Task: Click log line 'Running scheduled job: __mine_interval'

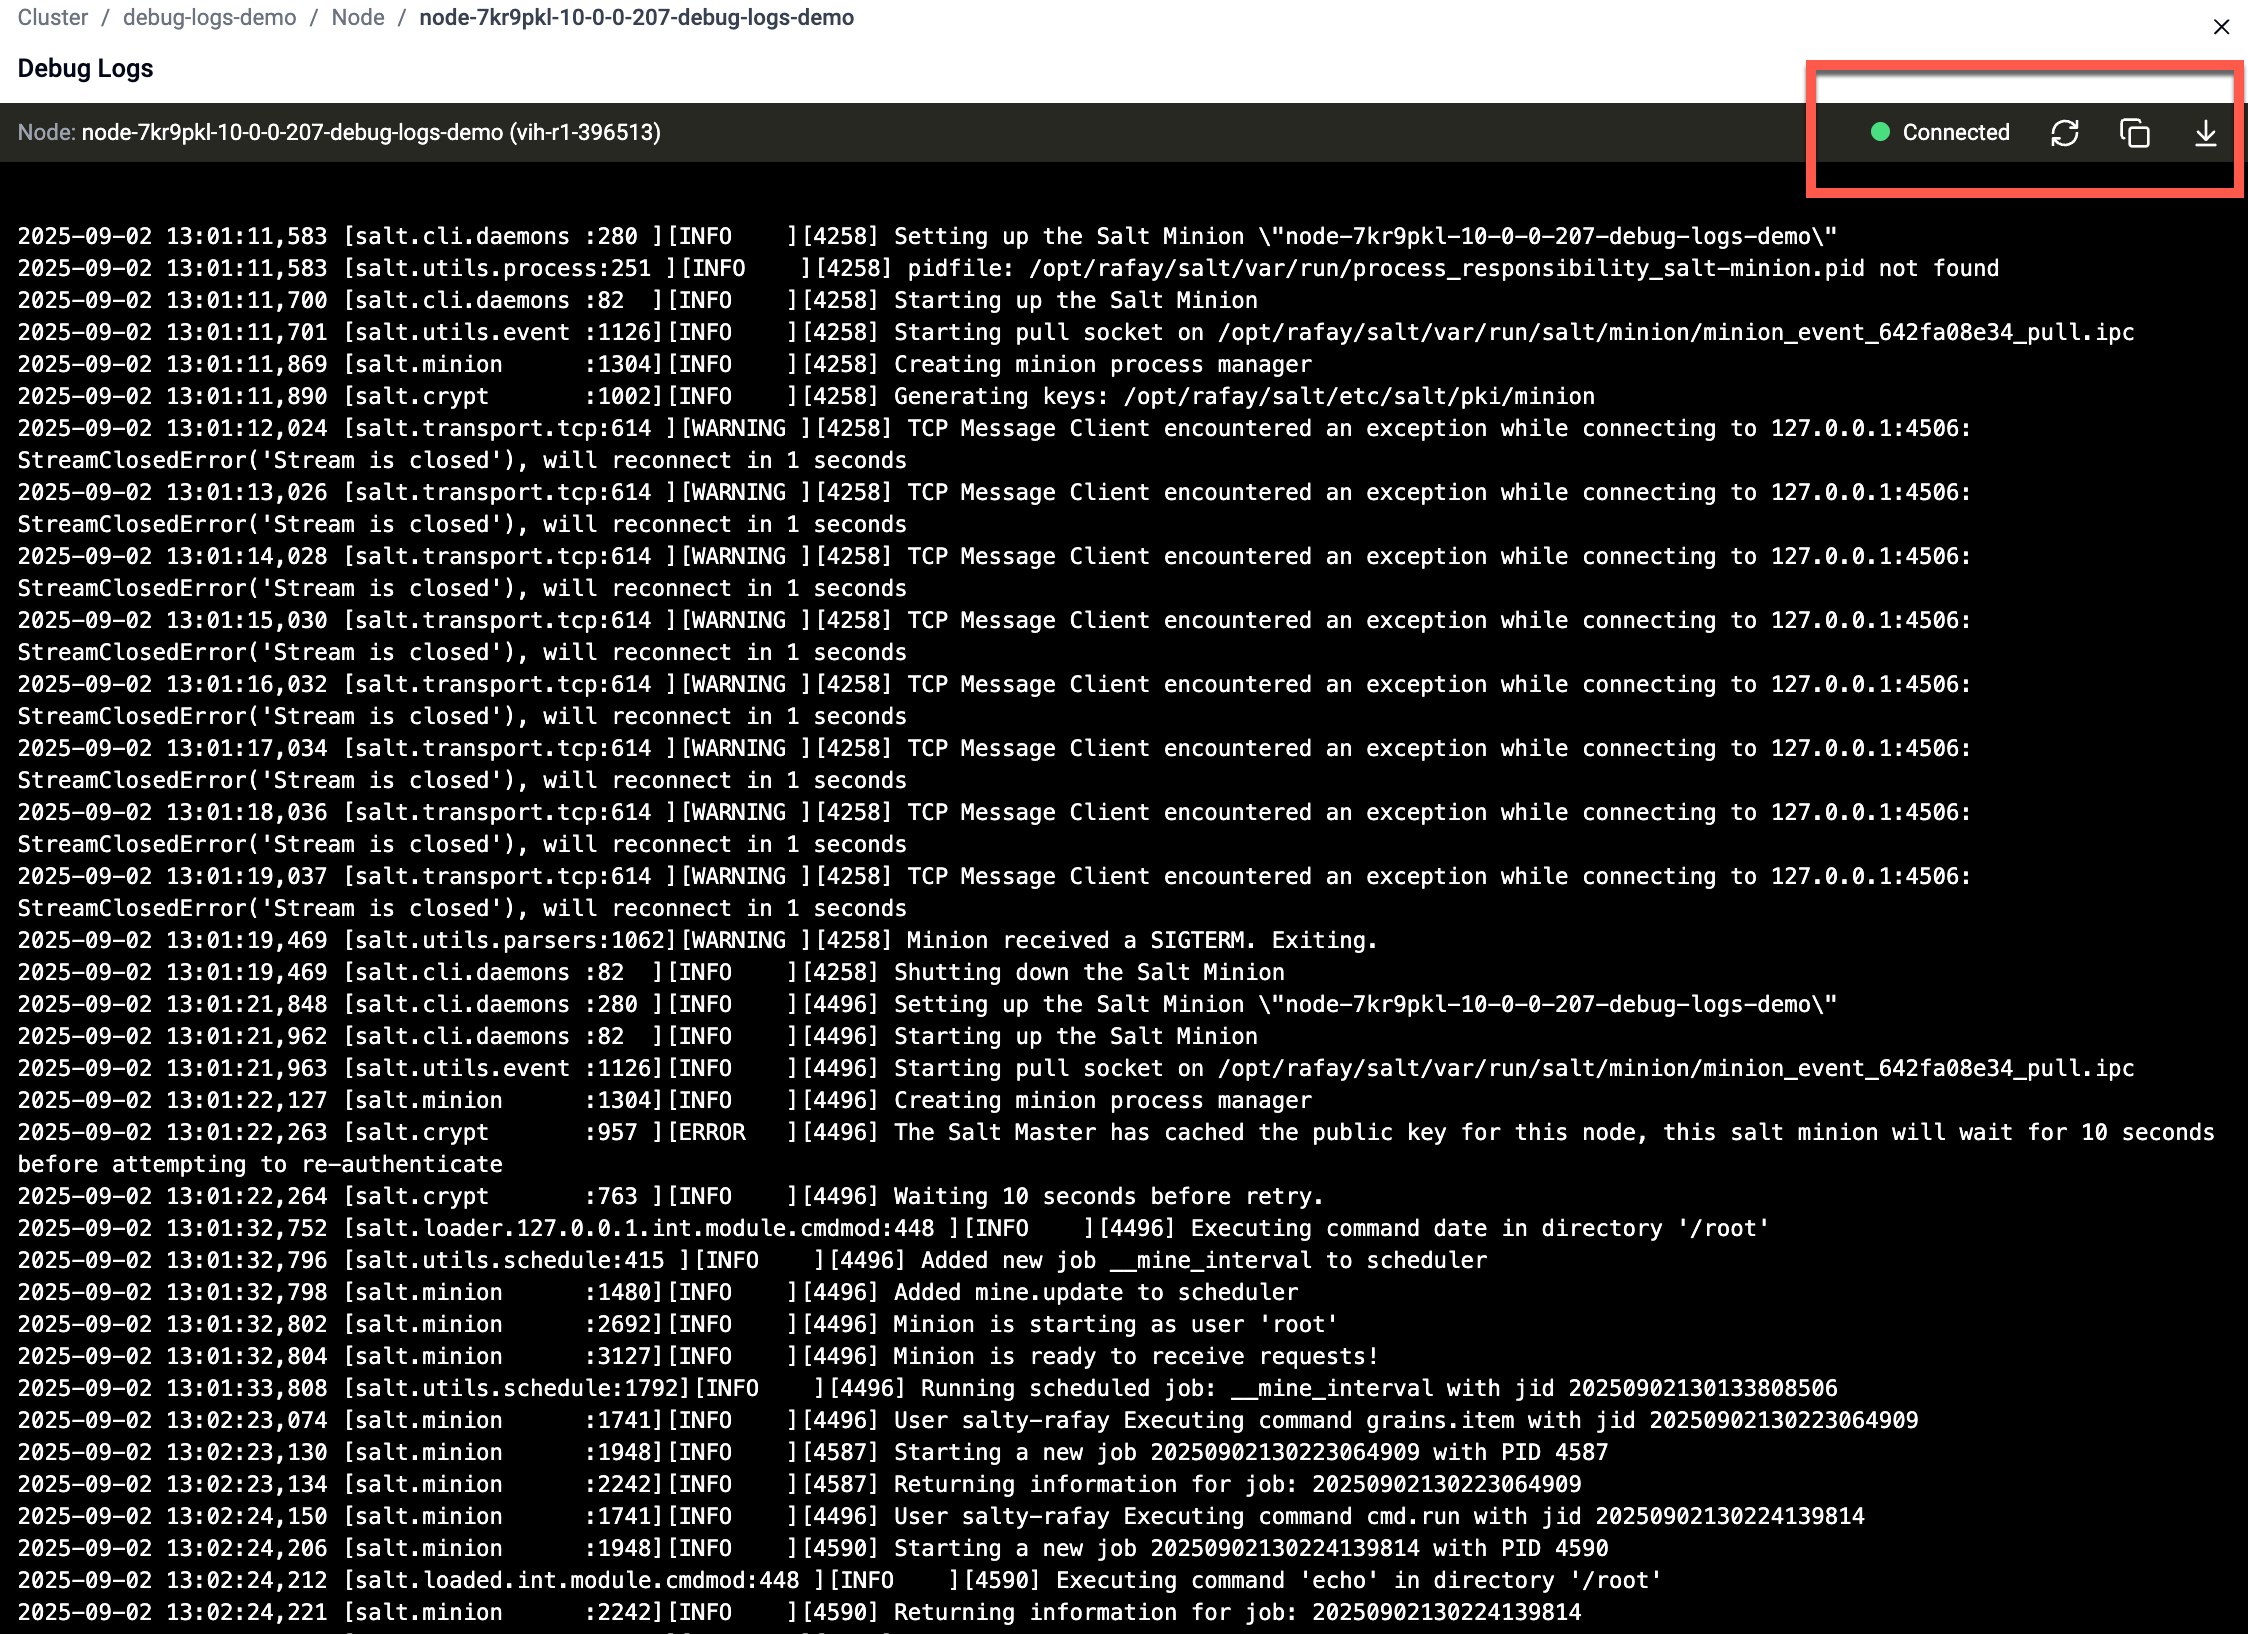Action: (x=927, y=1388)
